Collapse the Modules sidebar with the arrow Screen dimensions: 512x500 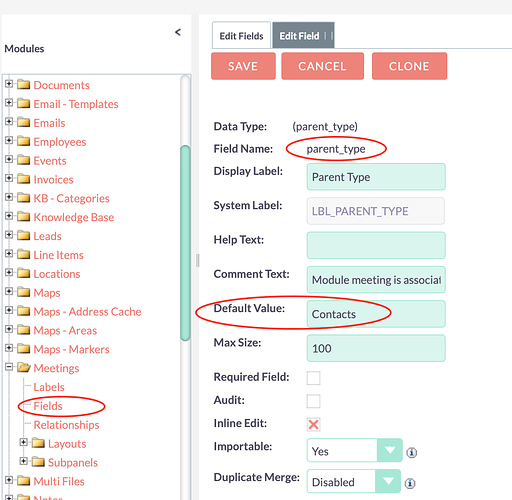pos(178,32)
